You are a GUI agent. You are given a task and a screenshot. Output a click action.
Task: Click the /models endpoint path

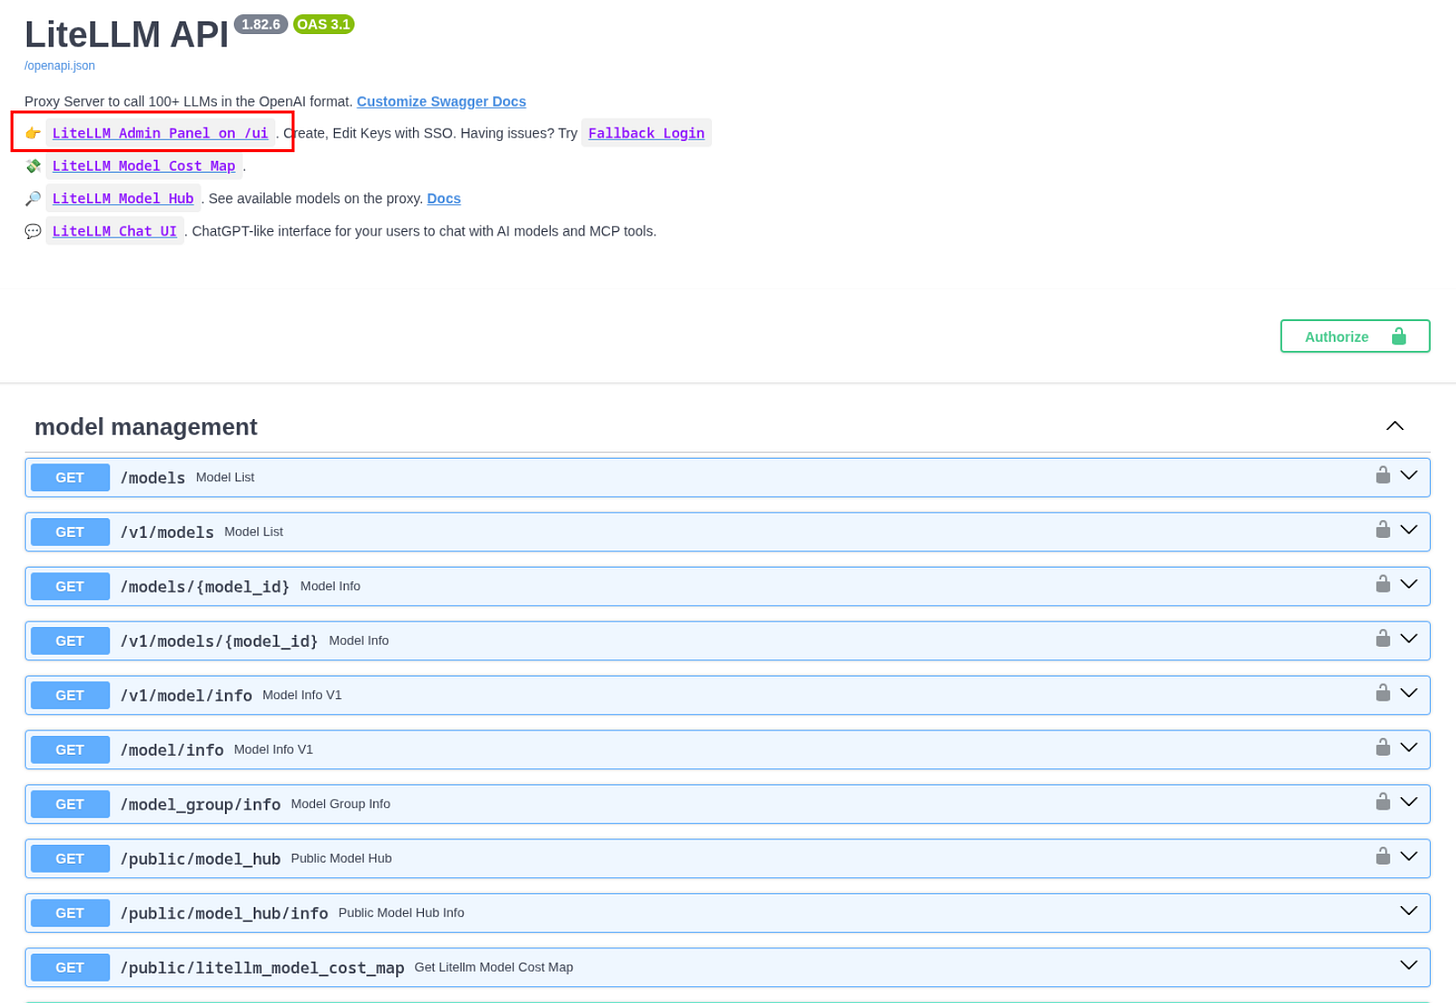pos(153,478)
